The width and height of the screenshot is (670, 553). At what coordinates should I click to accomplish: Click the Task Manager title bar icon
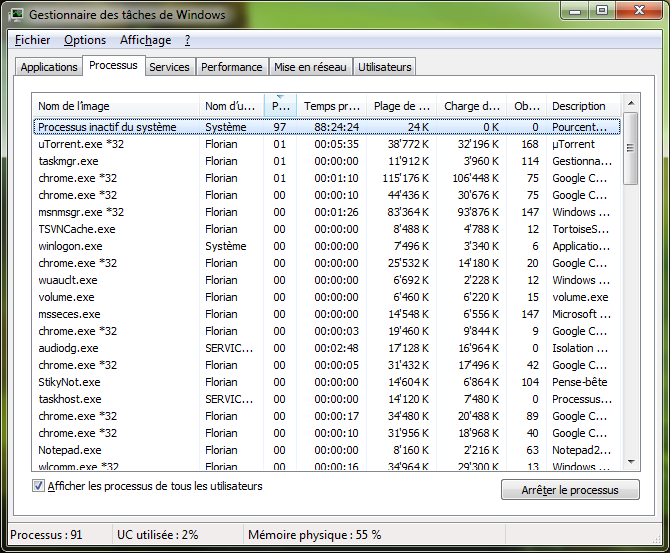coord(17,15)
